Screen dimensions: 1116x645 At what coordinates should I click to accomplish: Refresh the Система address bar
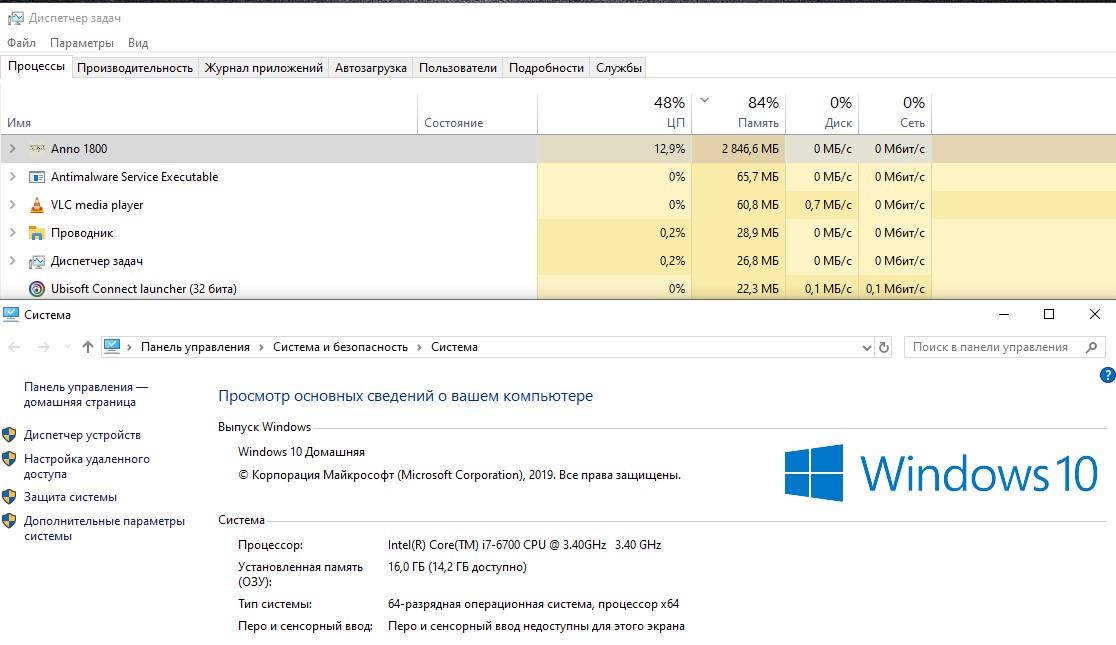tap(884, 347)
